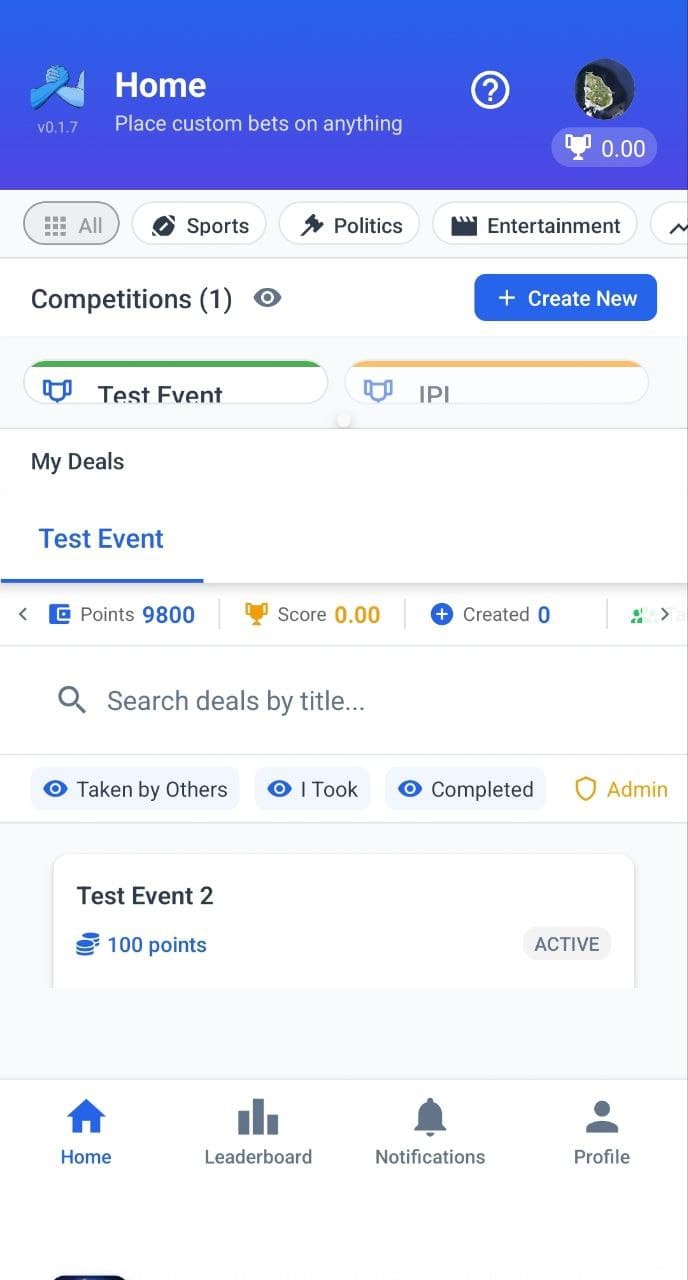Select the Test Event tab under My Deals
The image size is (688, 1280).
pyautogui.click(x=101, y=539)
